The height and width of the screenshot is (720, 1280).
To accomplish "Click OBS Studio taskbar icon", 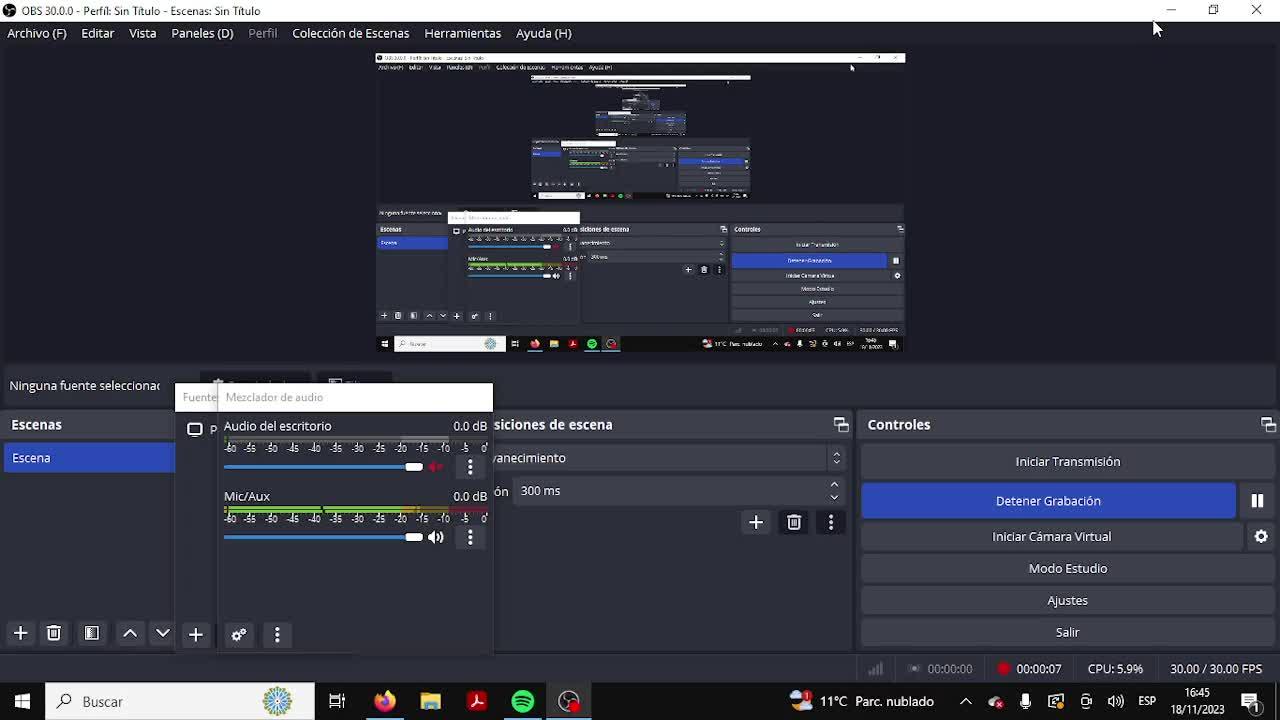I will point(569,701).
